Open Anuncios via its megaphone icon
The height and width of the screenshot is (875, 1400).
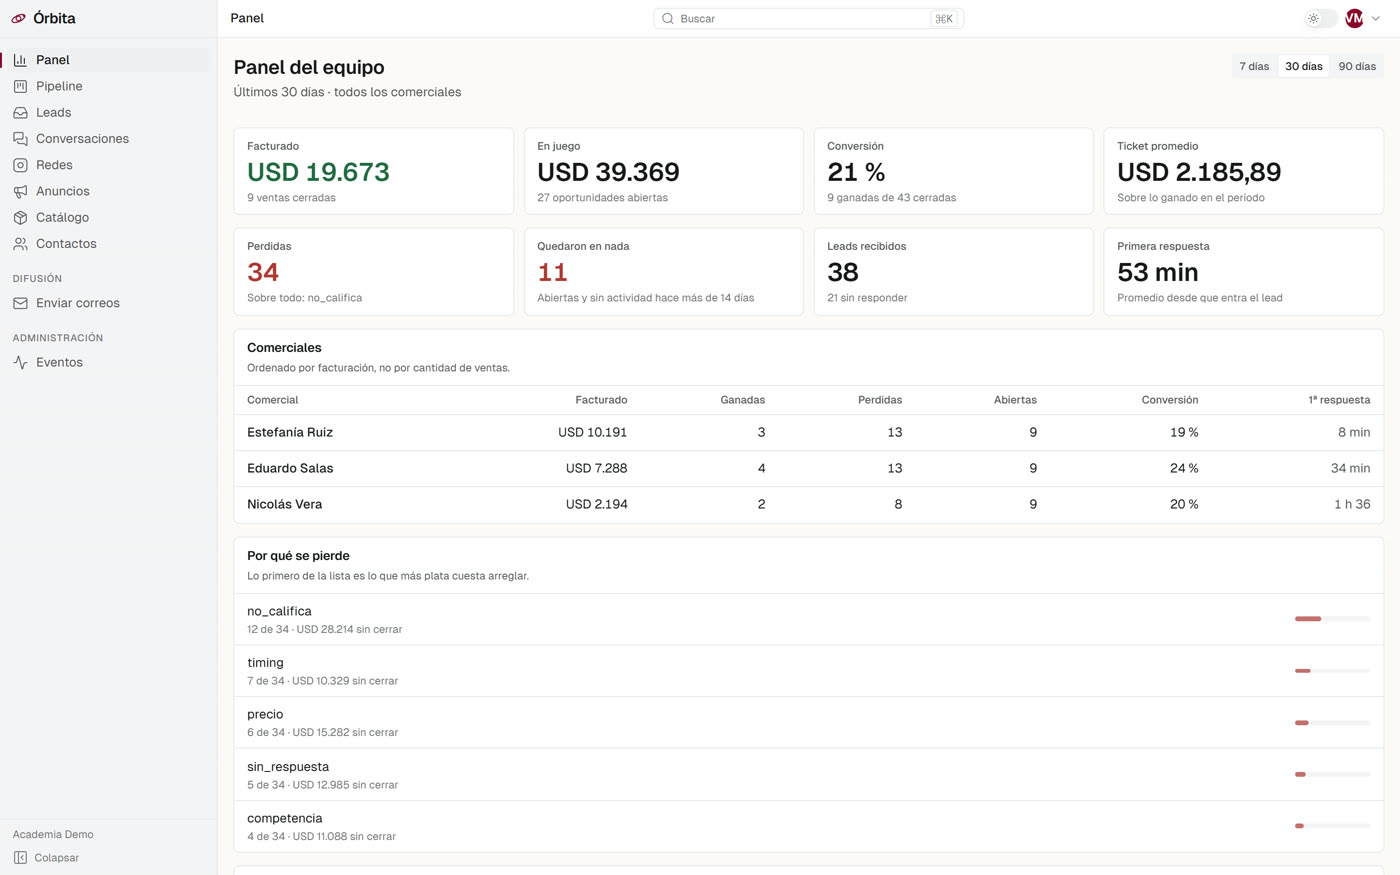click(x=20, y=191)
